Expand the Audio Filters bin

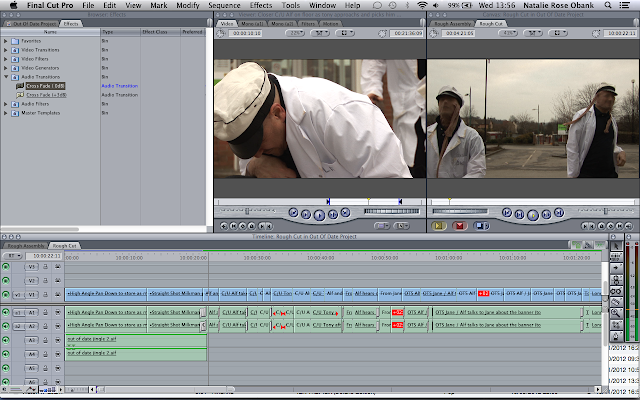[6, 104]
